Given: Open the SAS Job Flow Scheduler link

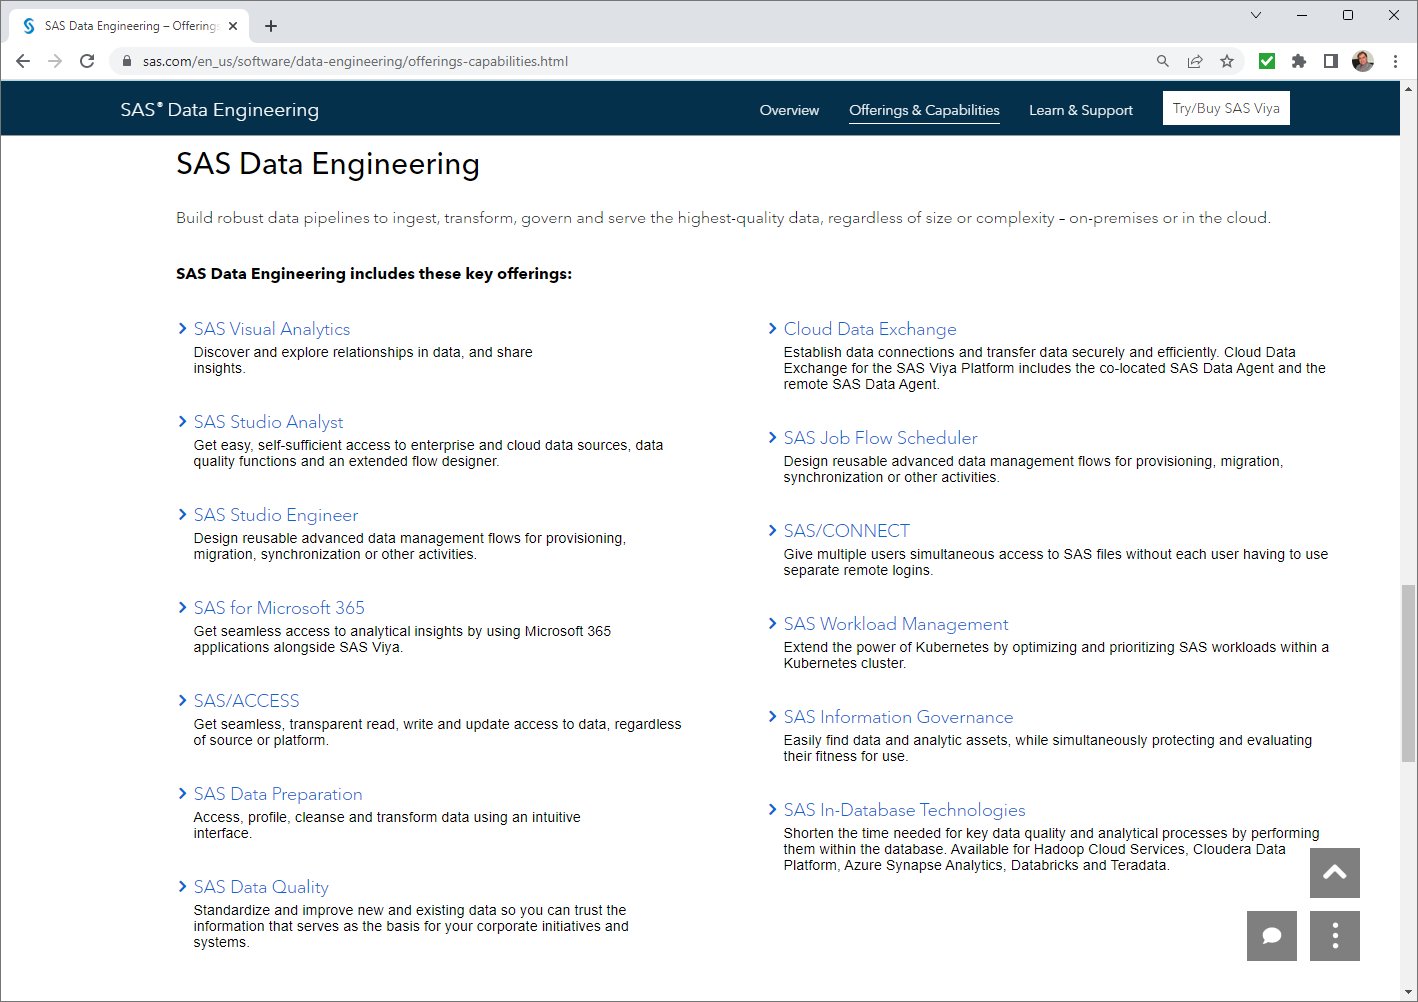Looking at the screenshot, I should pyautogui.click(x=880, y=438).
